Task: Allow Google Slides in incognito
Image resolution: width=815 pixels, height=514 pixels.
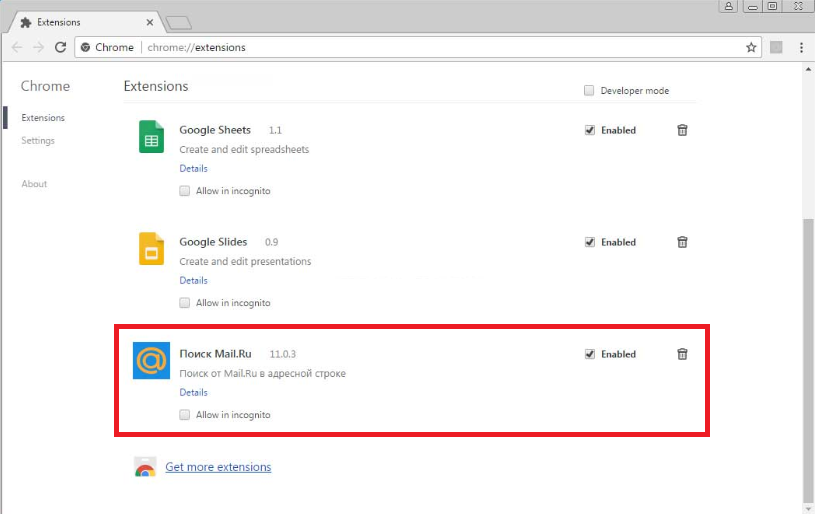Action: tap(185, 302)
